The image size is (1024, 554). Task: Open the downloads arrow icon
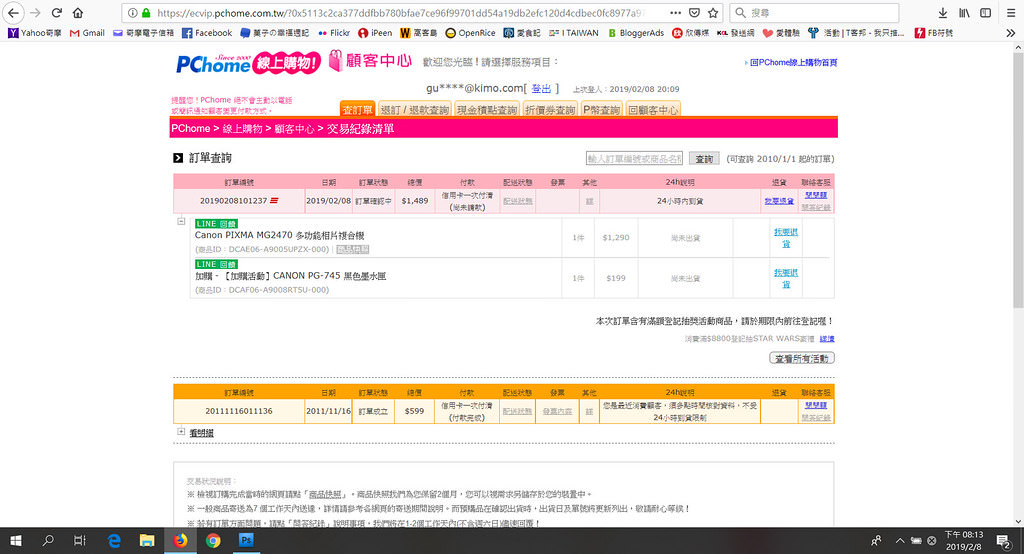pos(942,12)
